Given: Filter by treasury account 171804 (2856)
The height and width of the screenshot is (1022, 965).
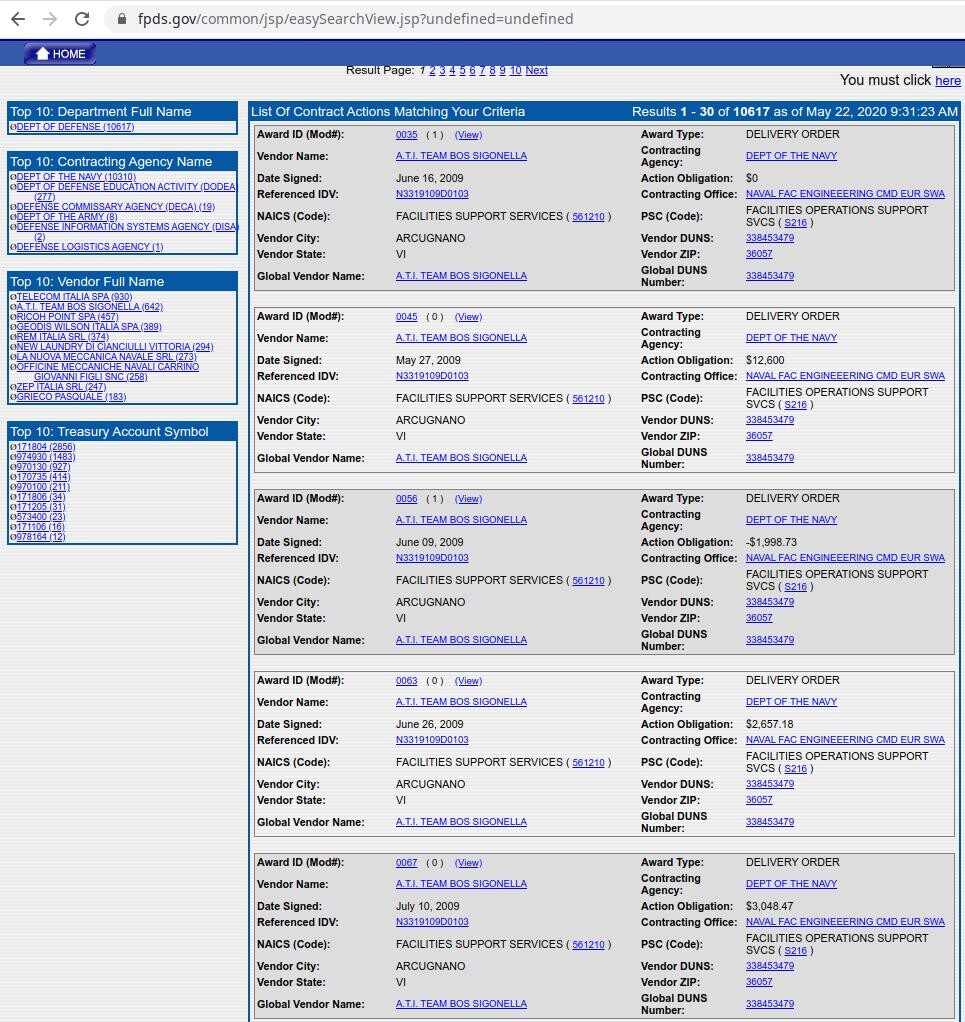Looking at the screenshot, I should tap(46, 446).
